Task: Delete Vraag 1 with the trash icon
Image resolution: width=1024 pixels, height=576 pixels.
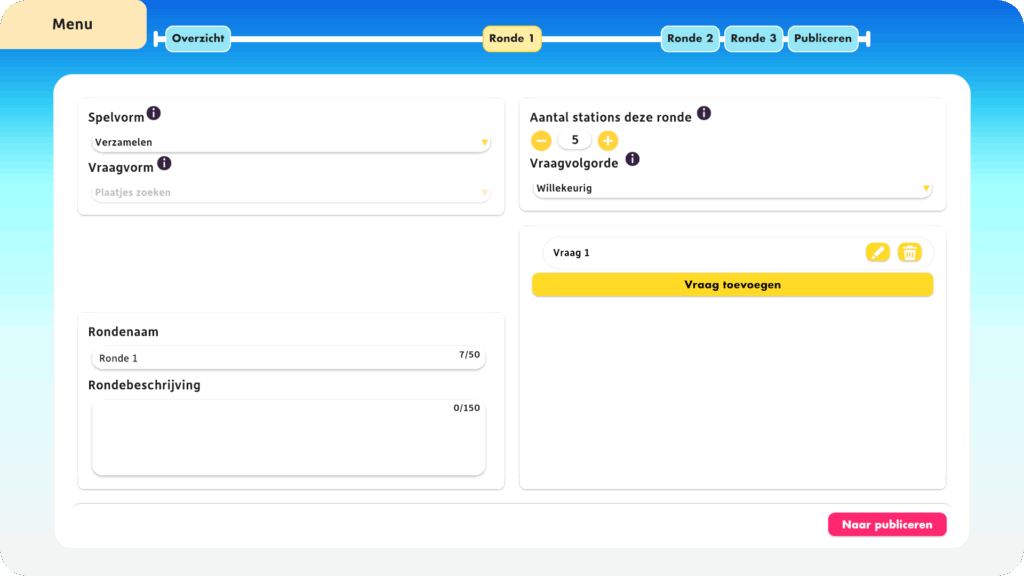Action: [909, 253]
